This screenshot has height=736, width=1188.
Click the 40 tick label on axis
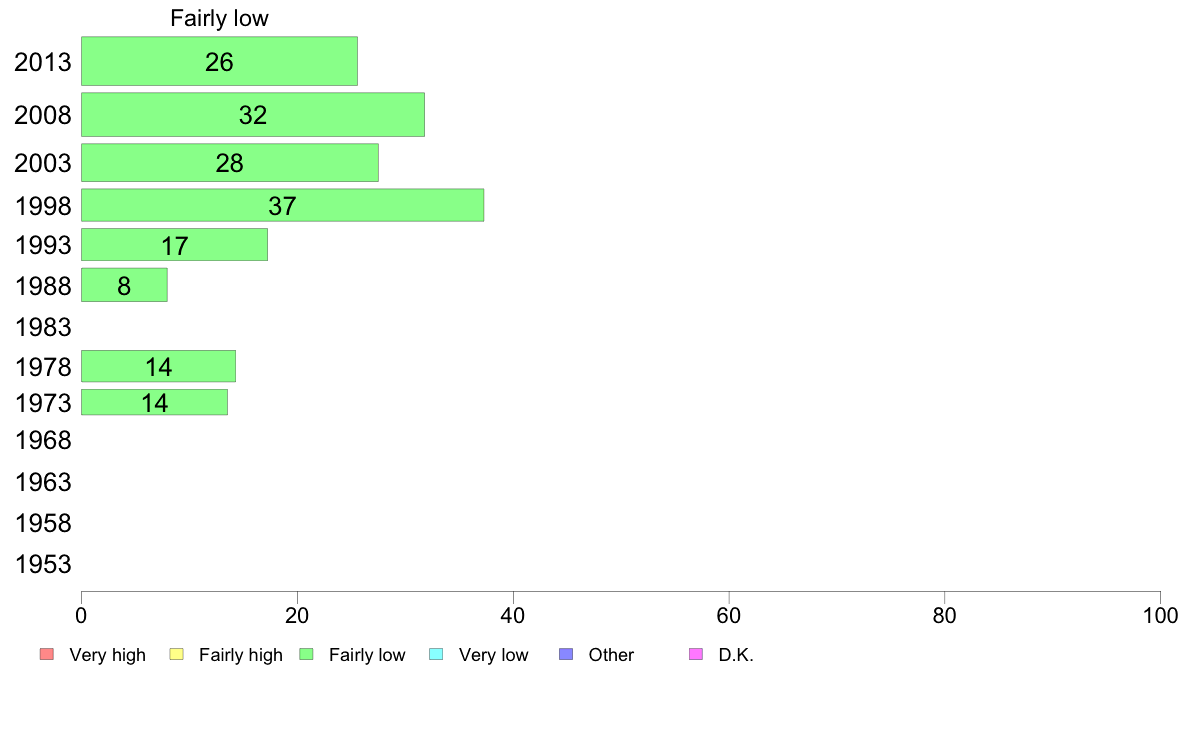click(513, 615)
